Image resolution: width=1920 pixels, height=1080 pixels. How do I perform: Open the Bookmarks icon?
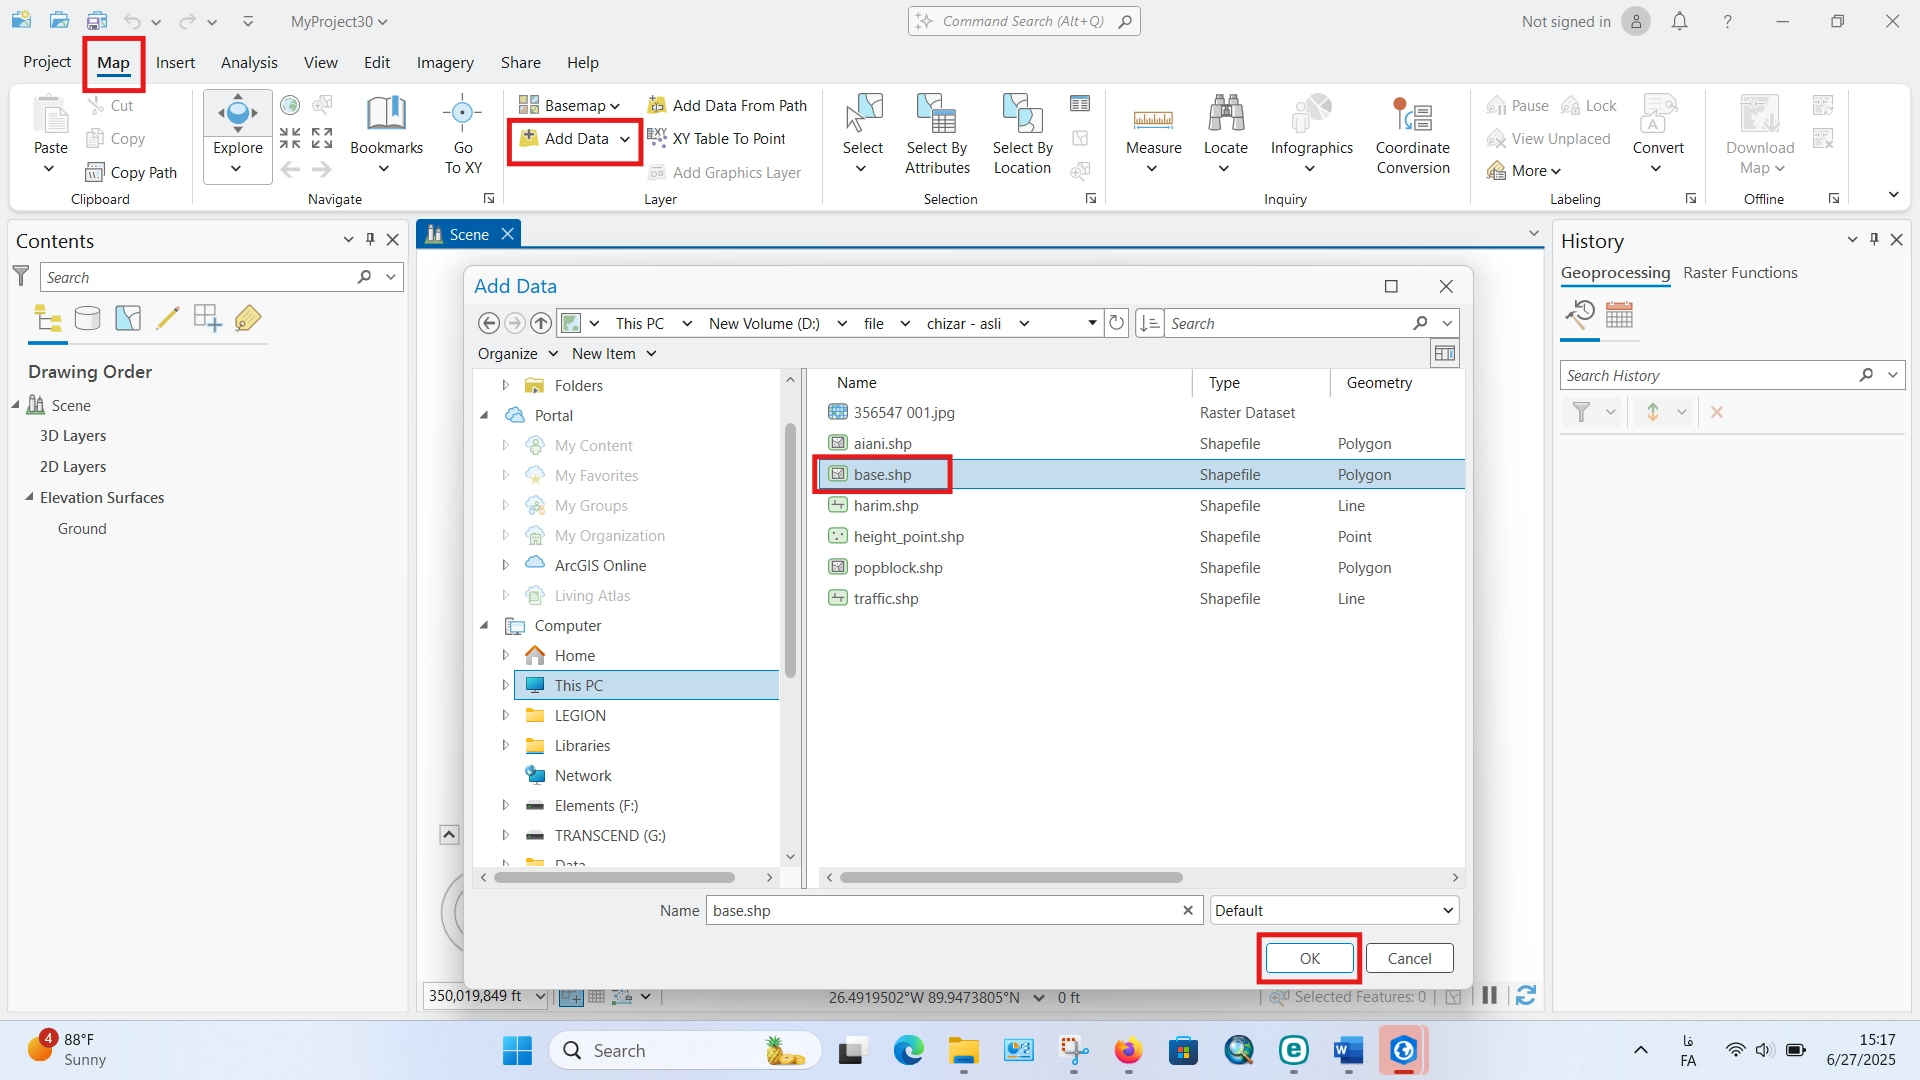[x=386, y=114]
